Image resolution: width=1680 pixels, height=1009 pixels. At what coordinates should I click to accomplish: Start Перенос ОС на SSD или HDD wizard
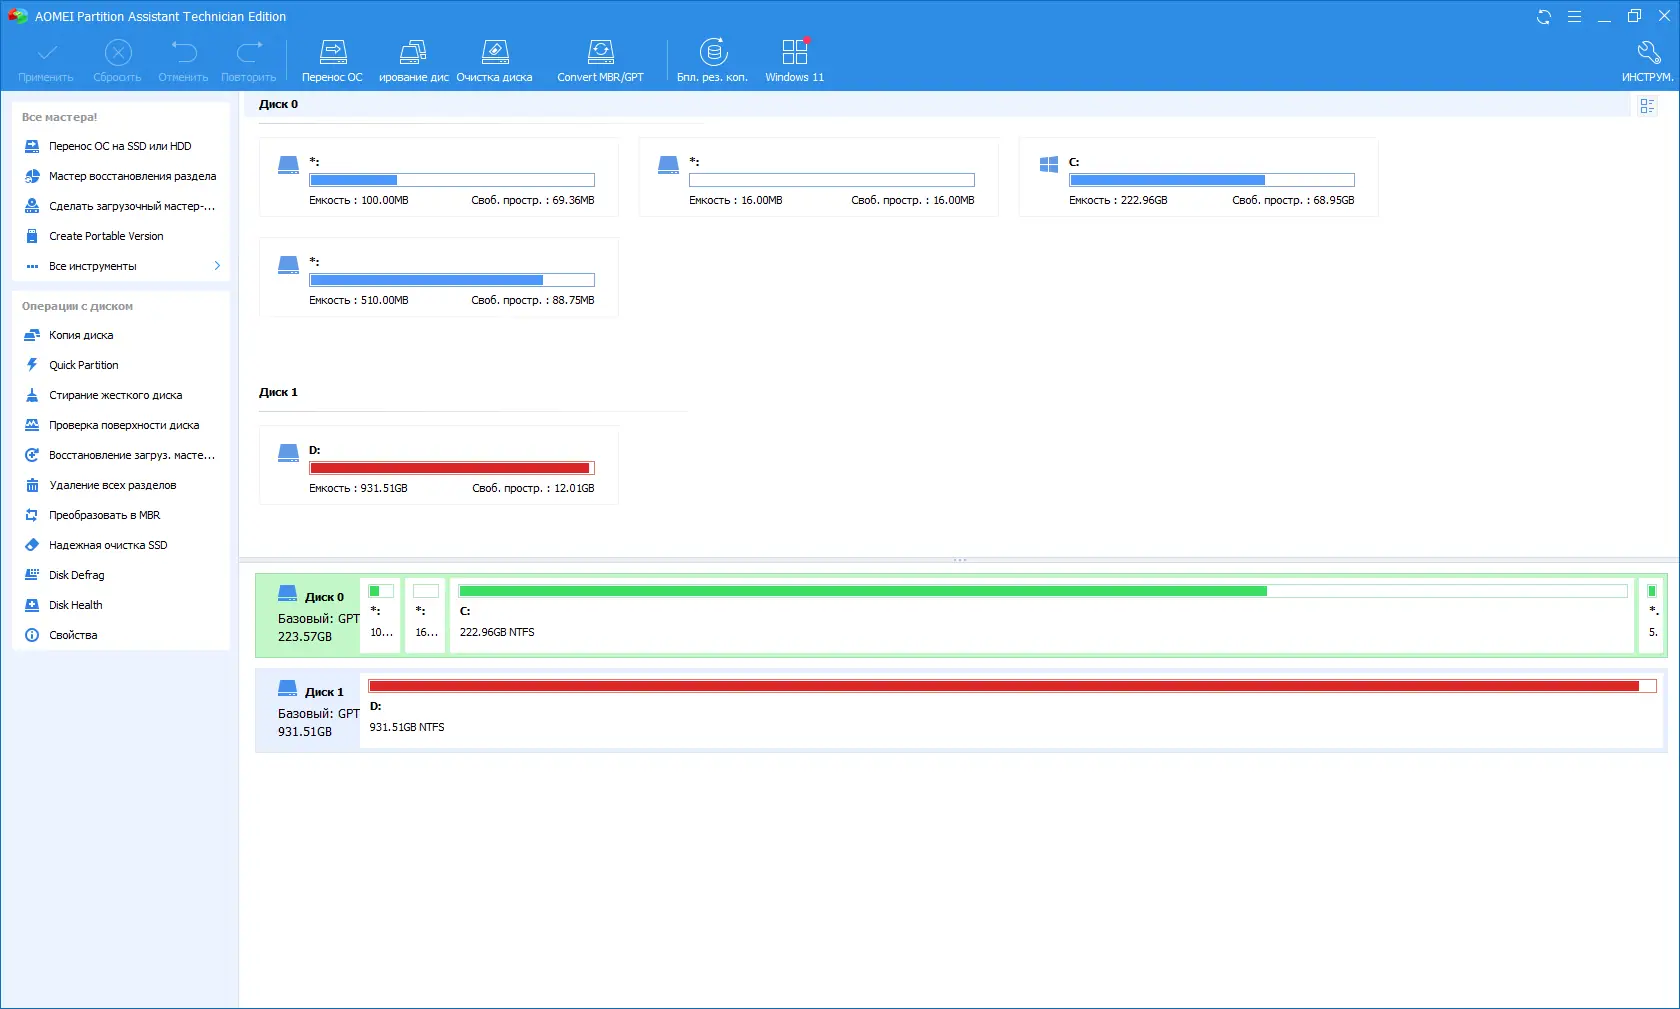tap(121, 146)
